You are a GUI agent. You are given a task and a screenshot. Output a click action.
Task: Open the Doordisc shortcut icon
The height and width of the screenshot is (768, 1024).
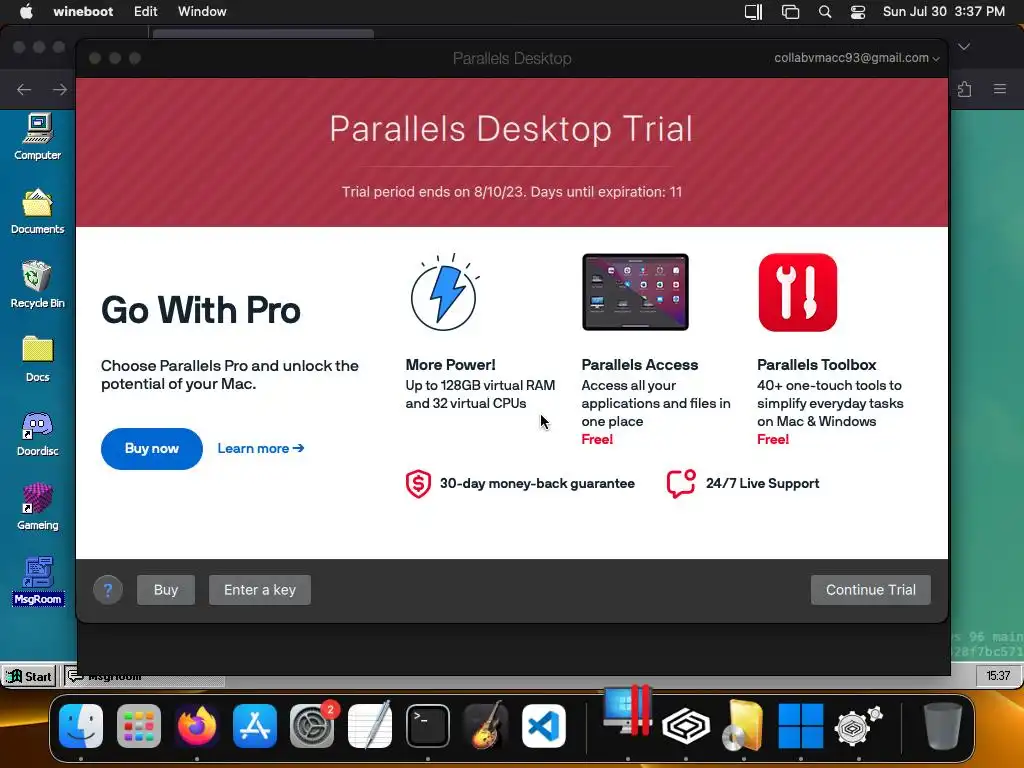click(37, 434)
